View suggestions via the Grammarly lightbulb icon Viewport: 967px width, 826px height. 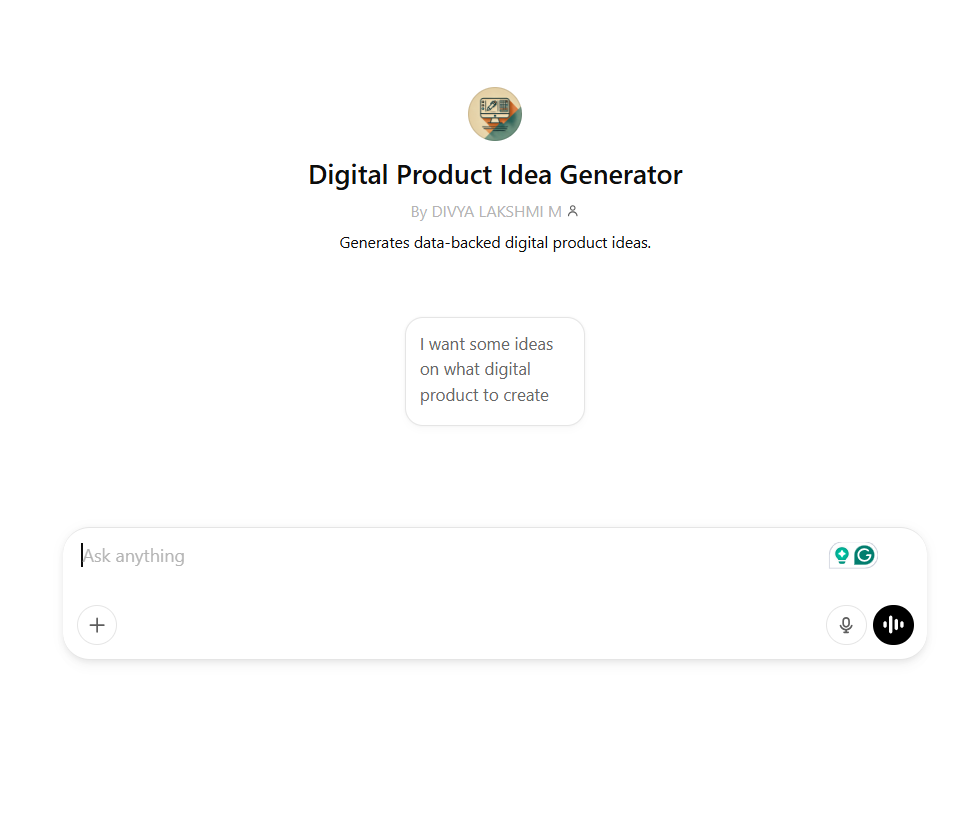[840, 554]
